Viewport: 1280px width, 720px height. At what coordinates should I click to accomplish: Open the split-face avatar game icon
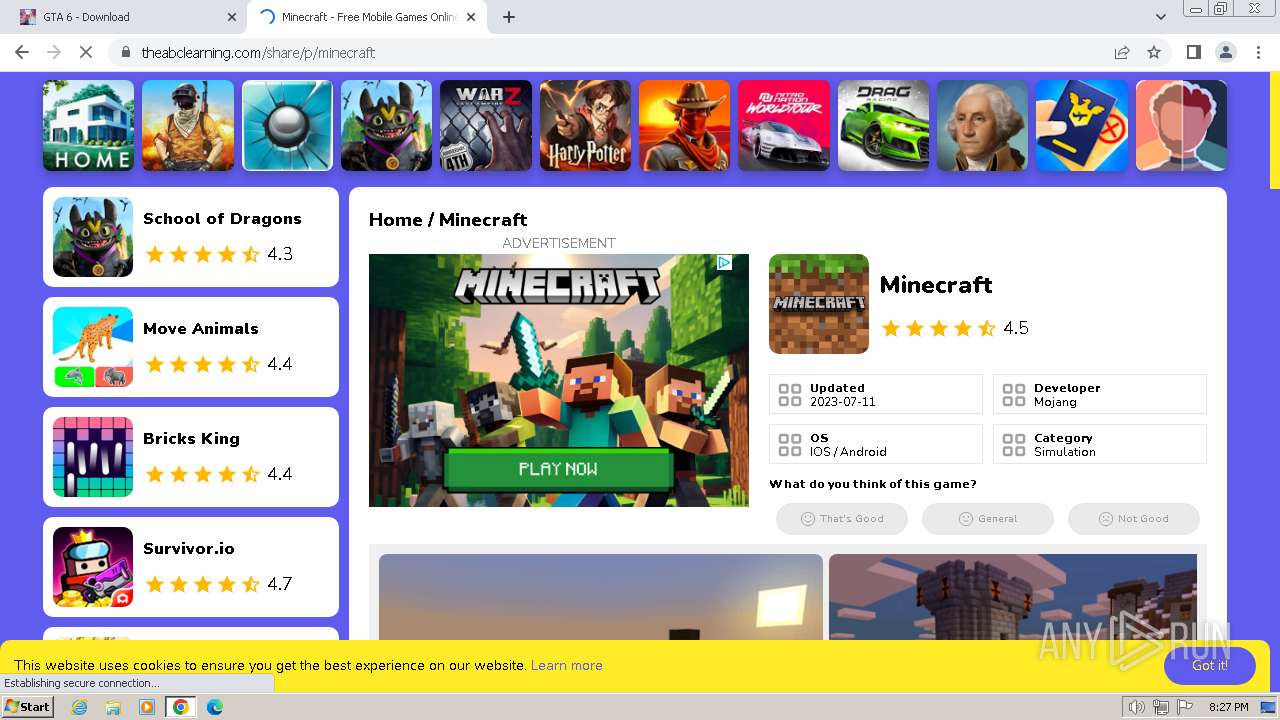(x=1182, y=126)
